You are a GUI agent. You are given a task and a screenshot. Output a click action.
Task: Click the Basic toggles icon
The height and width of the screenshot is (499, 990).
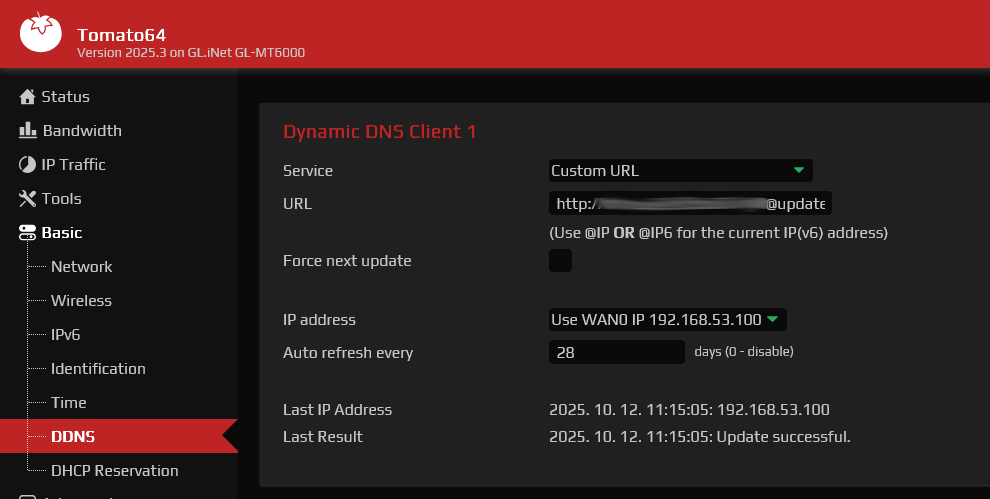pyautogui.click(x=27, y=233)
